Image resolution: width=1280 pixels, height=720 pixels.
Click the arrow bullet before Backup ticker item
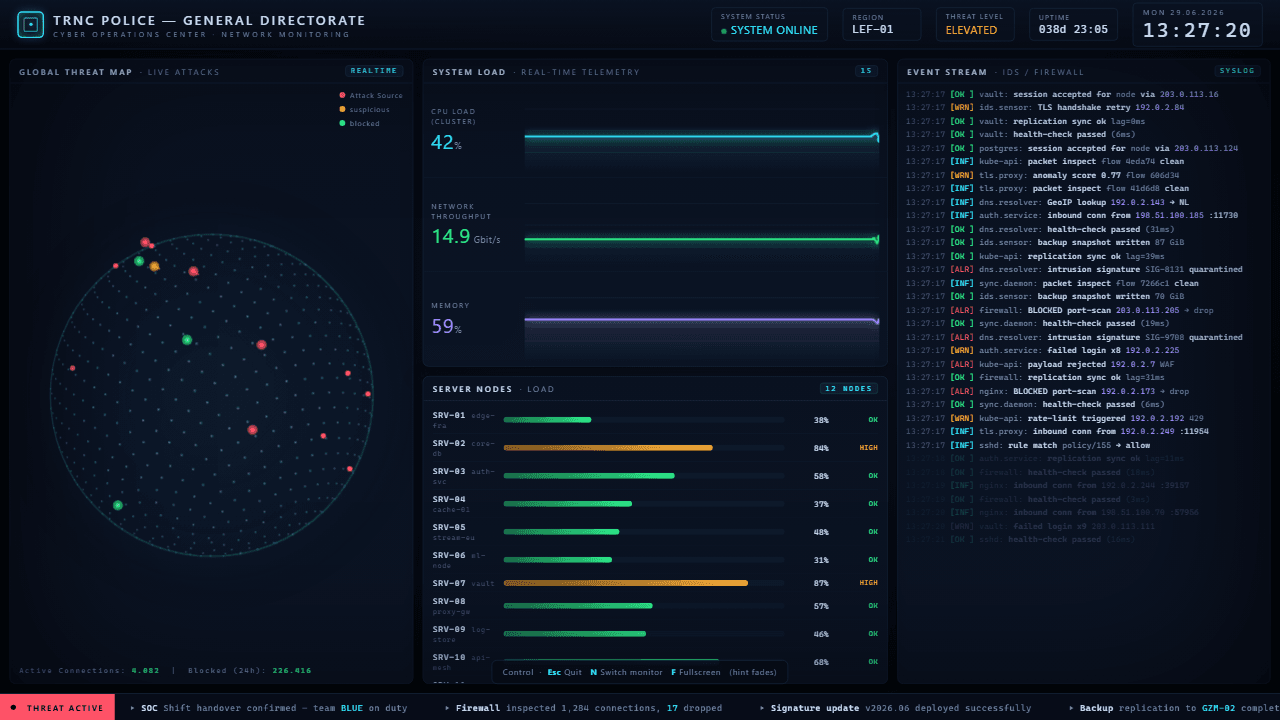(1071, 708)
